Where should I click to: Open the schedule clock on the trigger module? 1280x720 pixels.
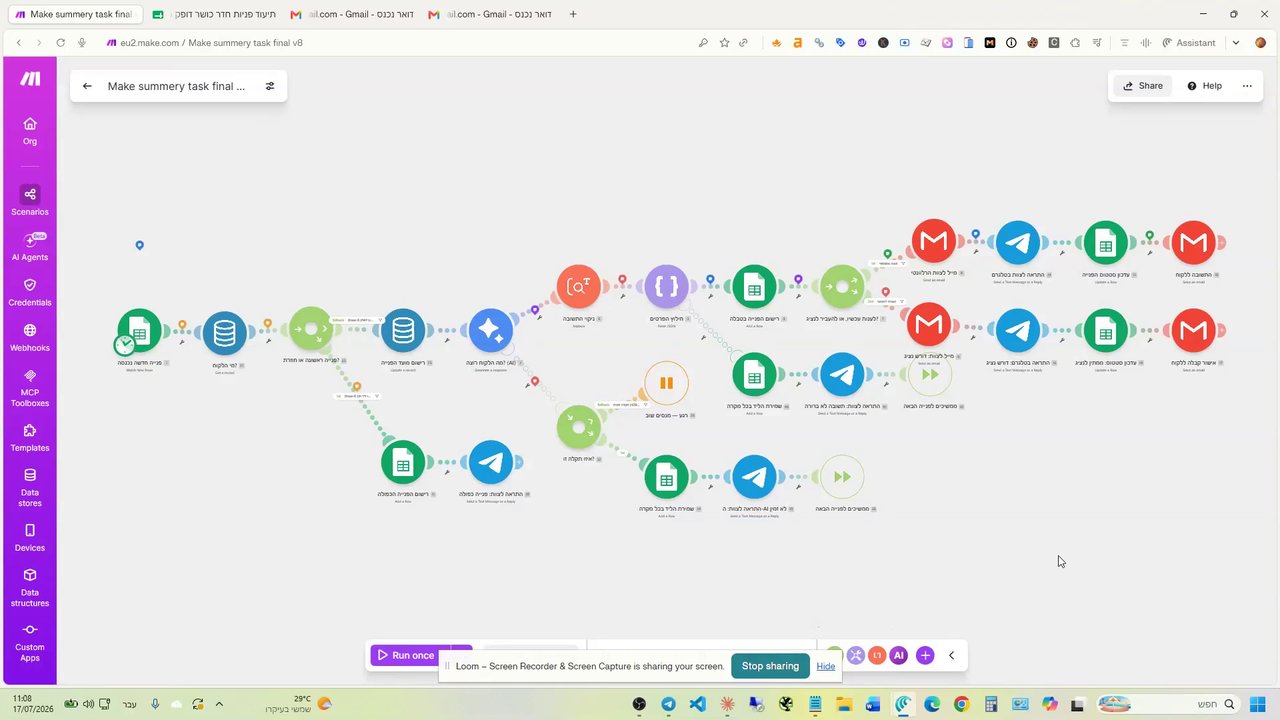pos(124,345)
